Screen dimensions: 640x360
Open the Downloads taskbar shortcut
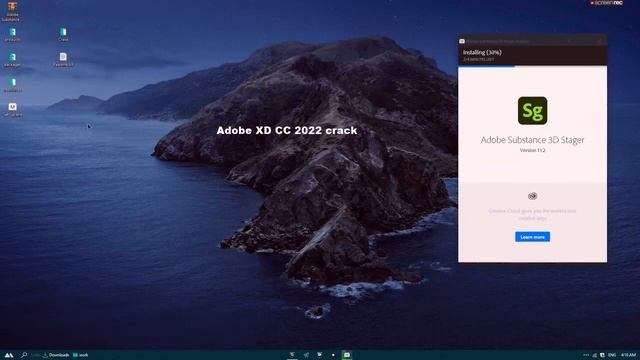pyautogui.click(x=56, y=355)
